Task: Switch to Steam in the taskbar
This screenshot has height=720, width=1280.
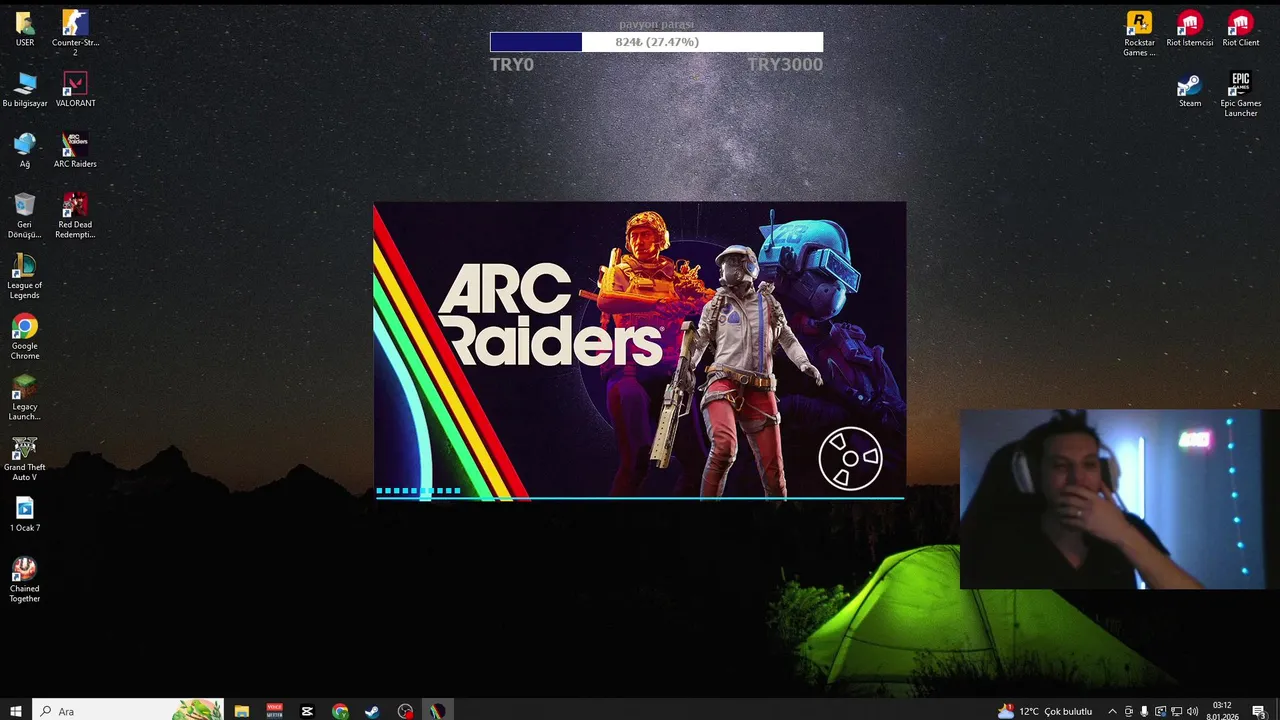Action: (372, 711)
